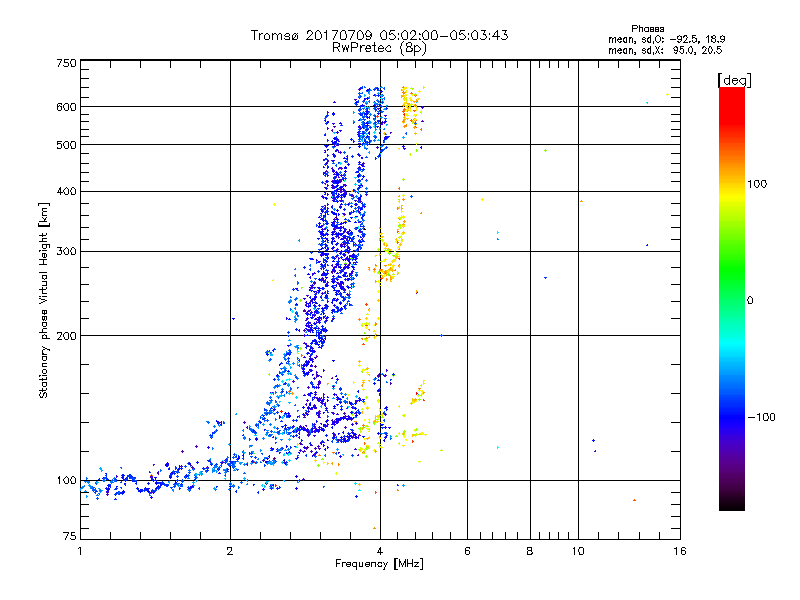Click the y-axis label '200'
800x600 pixels.
[66, 336]
